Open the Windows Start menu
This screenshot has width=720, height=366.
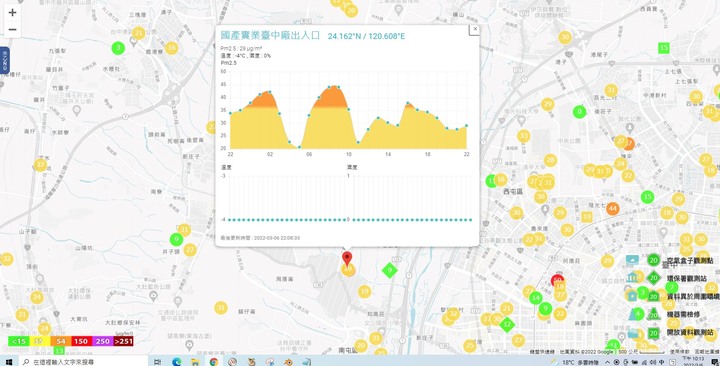pos(9,362)
